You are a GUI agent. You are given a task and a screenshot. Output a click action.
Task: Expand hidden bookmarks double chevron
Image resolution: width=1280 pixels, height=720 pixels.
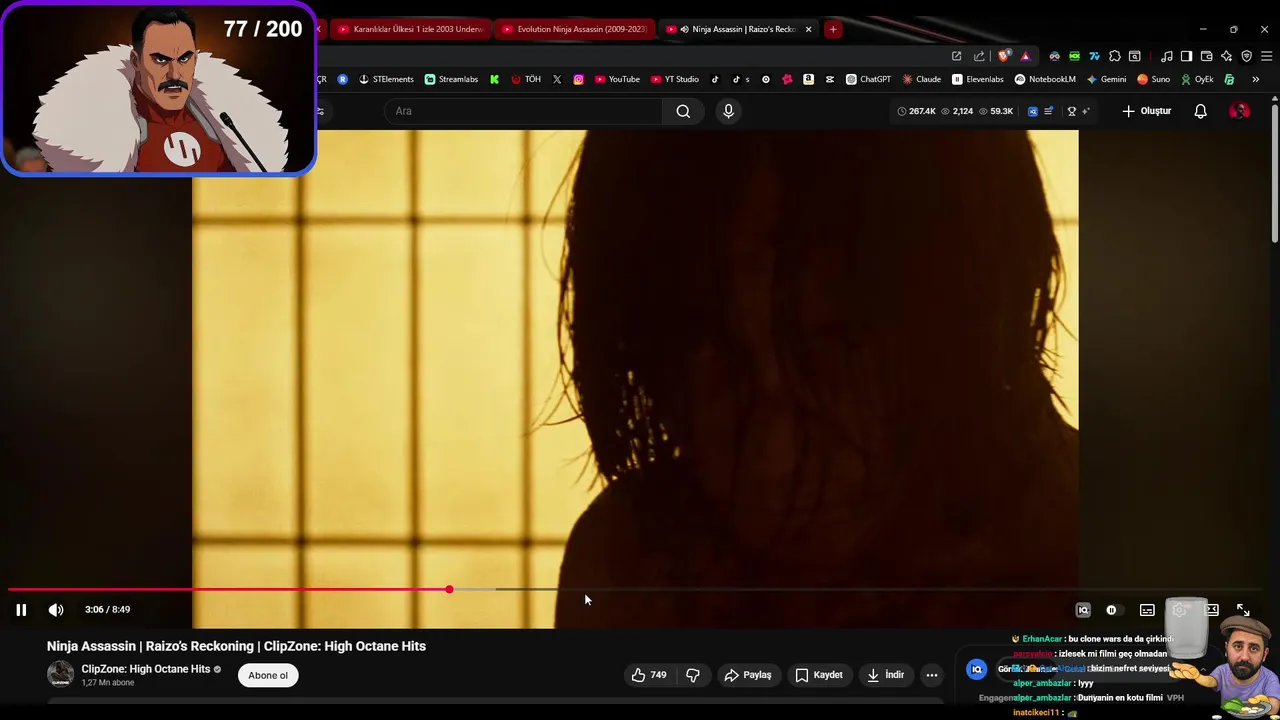1255,79
